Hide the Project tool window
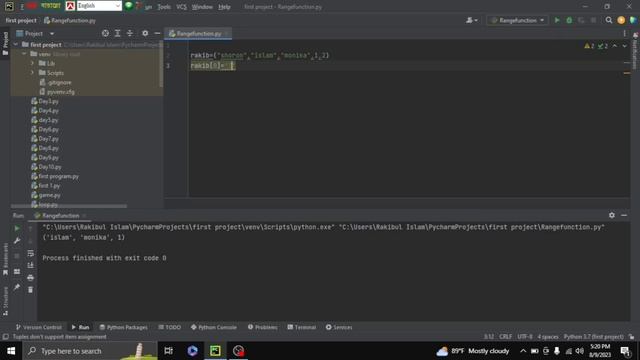640x360 pixels. 157,33
